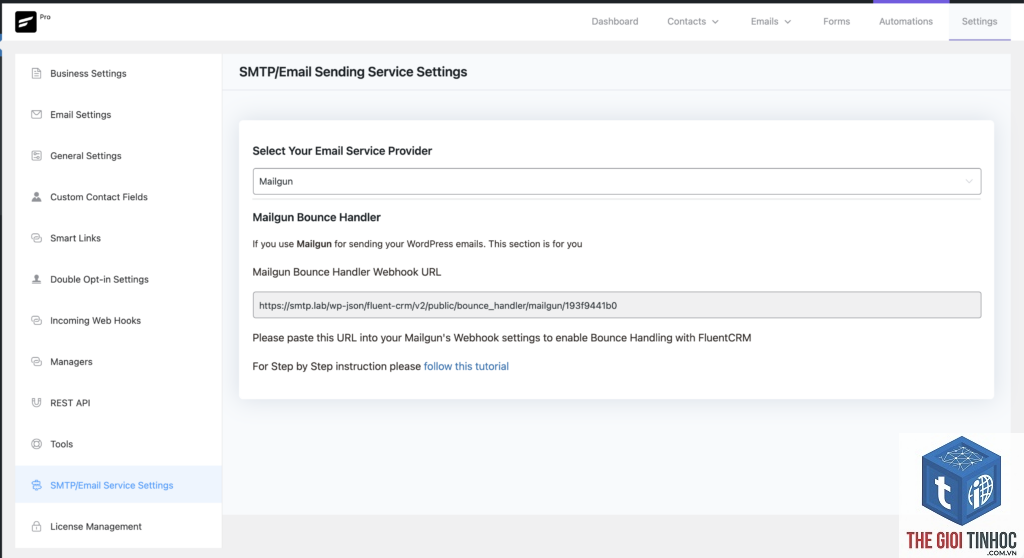Click the FluentCRM logo icon
Image resolution: width=1024 pixels, height=558 pixels.
click(25, 22)
